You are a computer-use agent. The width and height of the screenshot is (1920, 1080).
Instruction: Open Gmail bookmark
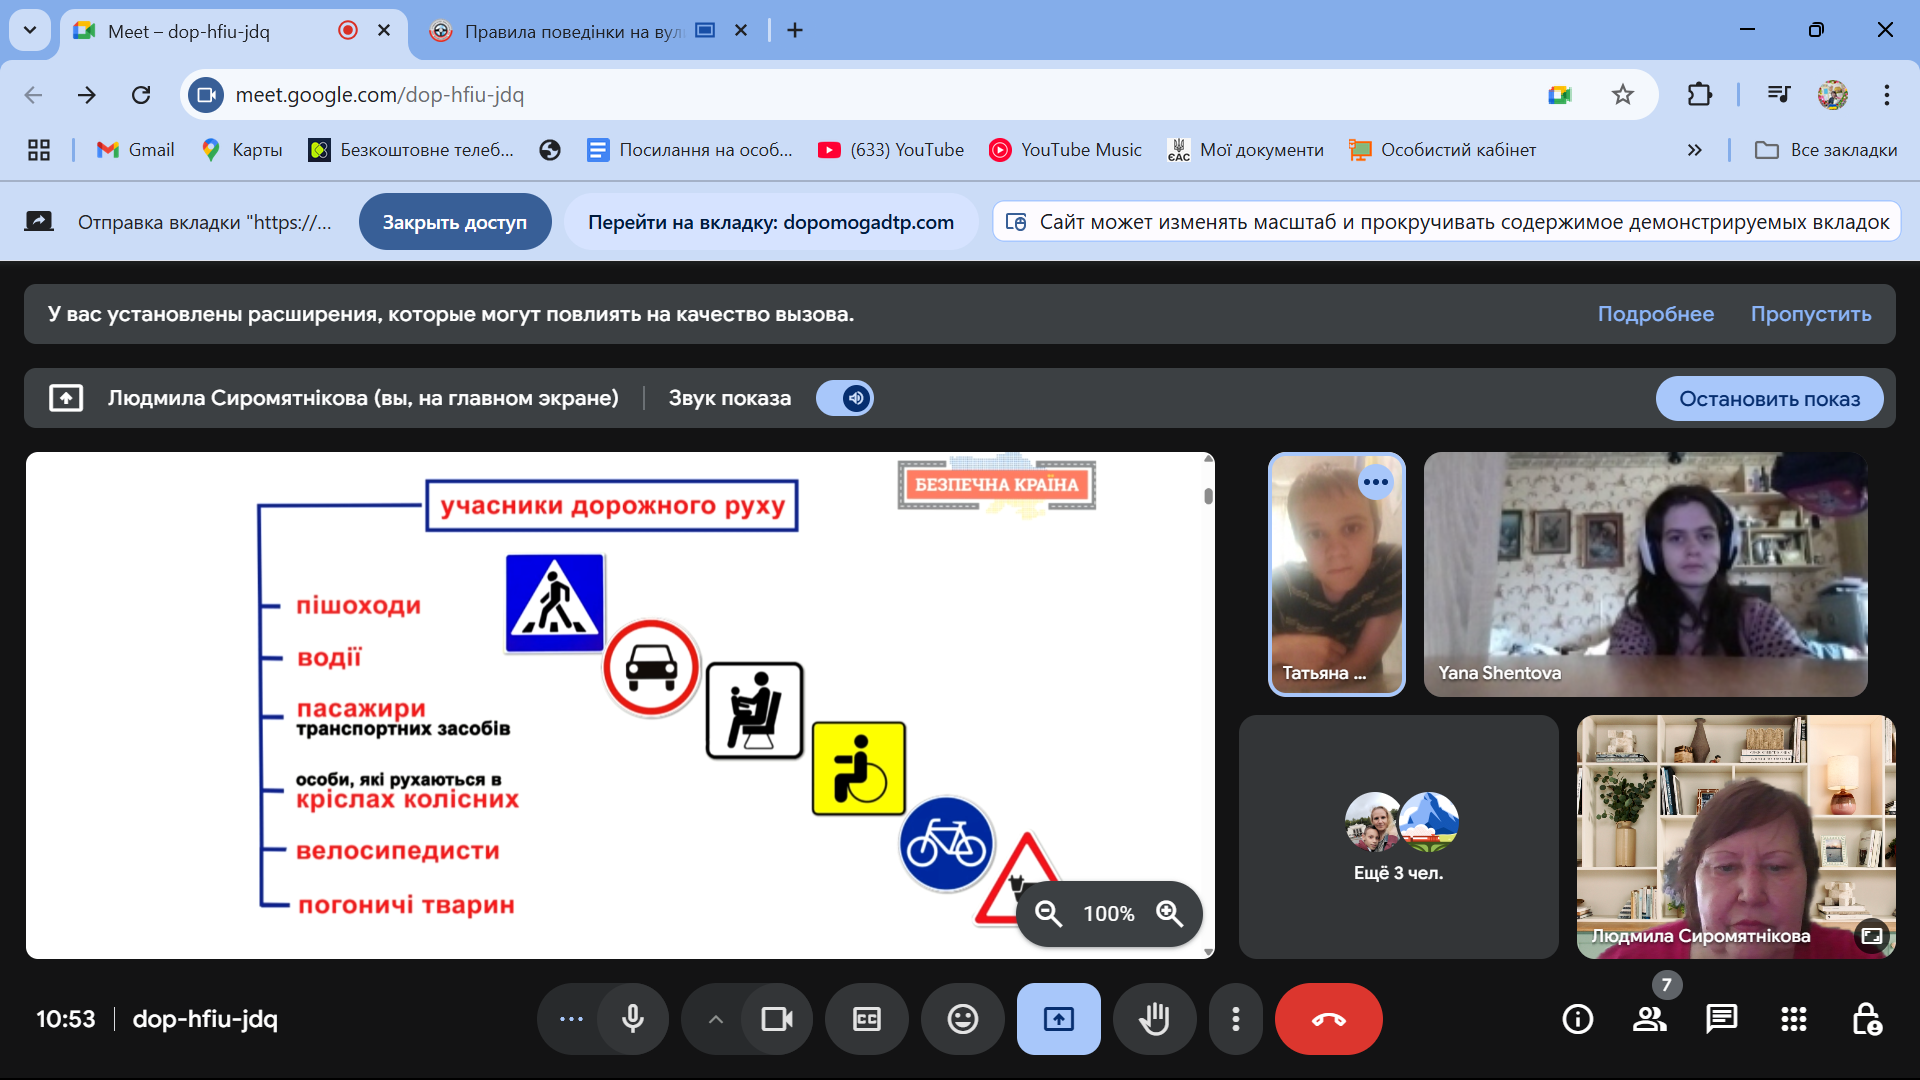click(135, 150)
